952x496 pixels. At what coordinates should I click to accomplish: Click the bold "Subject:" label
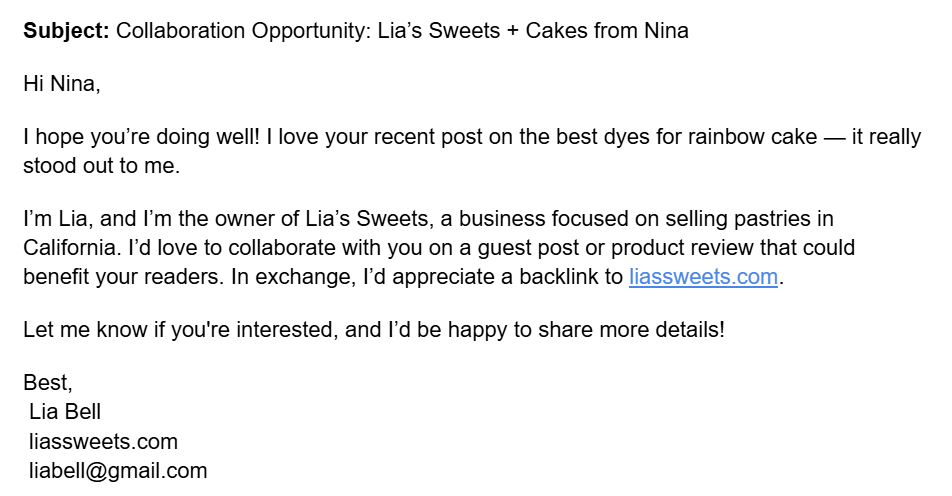pyautogui.click(x=66, y=30)
